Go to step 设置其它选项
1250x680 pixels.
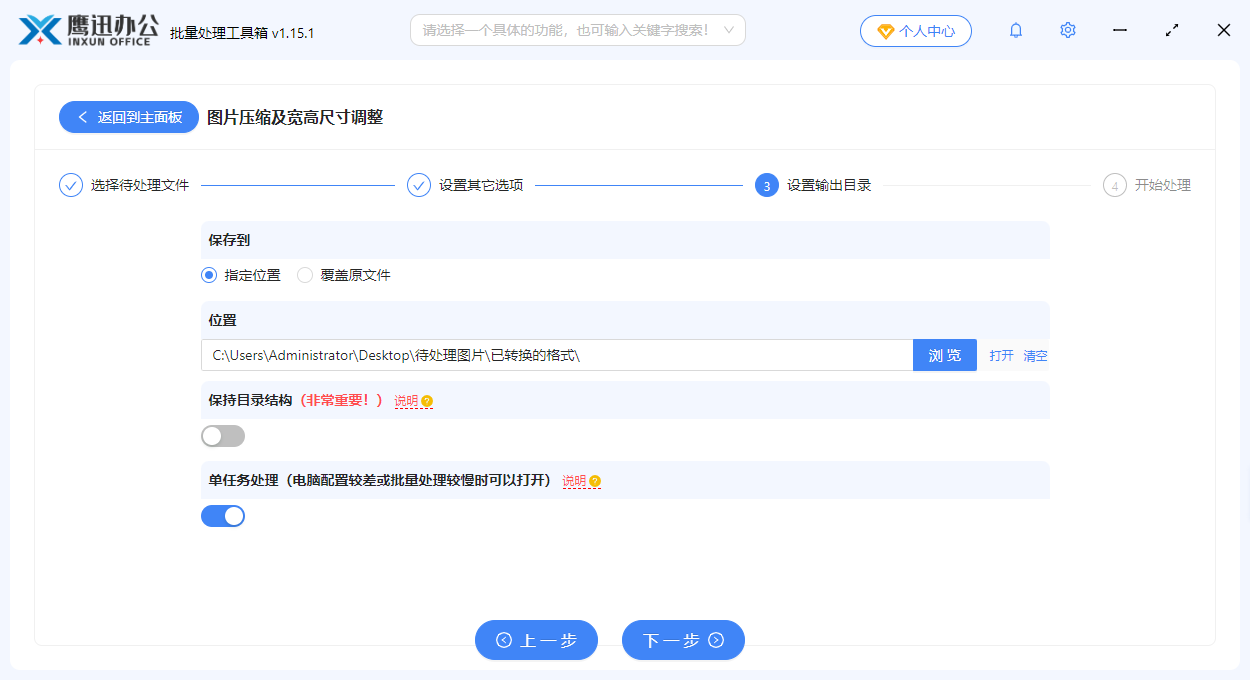coord(481,185)
